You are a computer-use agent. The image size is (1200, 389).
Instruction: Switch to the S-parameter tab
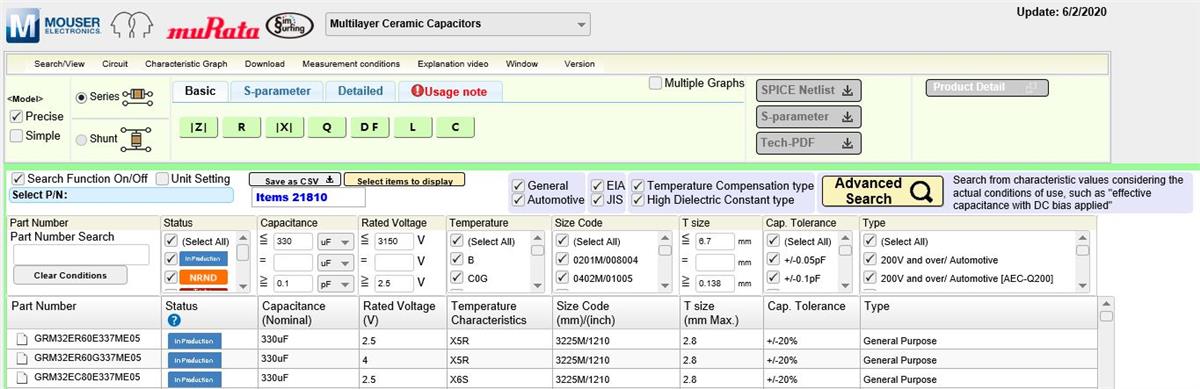(277, 91)
